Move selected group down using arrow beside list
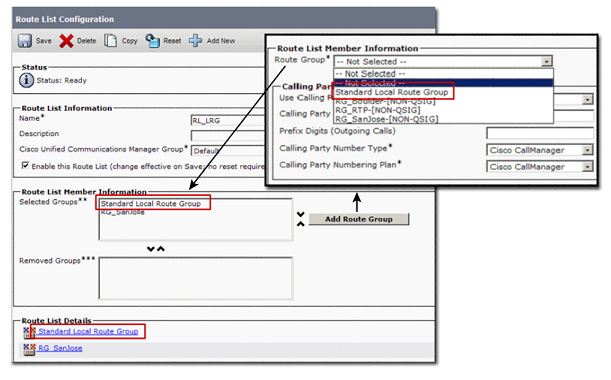This screenshot has height=380, width=611. pos(300,214)
